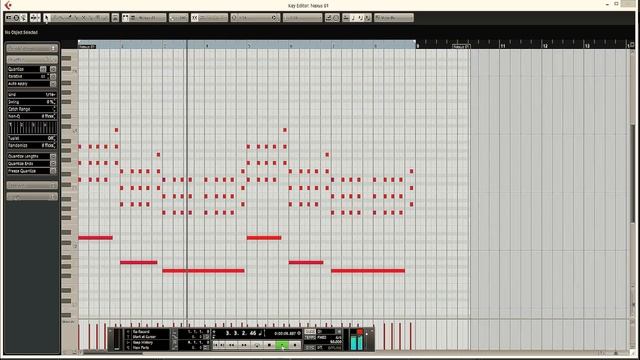The image size is (640, 360).
Task: Toggle Show Part Borders icon
Action: (x=125, y=18)
